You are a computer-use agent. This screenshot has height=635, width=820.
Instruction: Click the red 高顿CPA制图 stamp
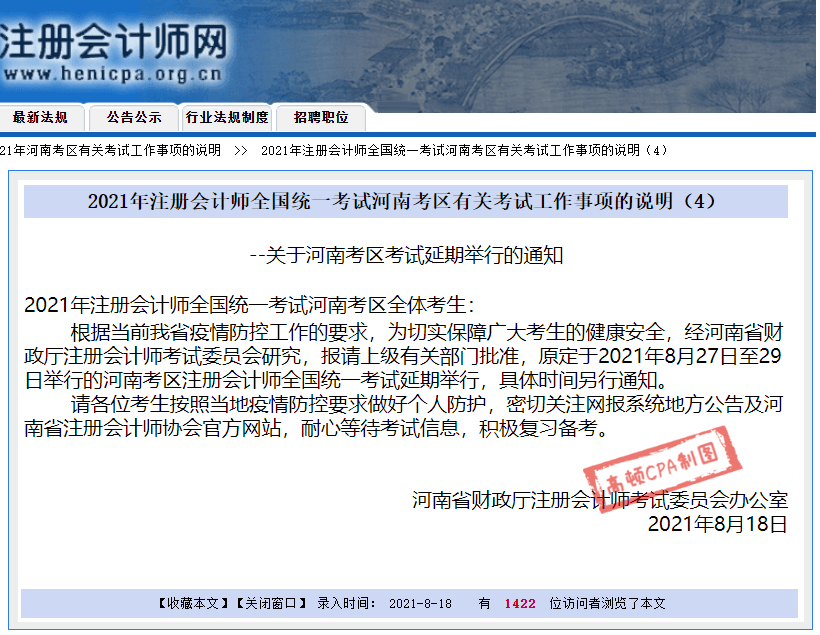(x=662, y=469)
